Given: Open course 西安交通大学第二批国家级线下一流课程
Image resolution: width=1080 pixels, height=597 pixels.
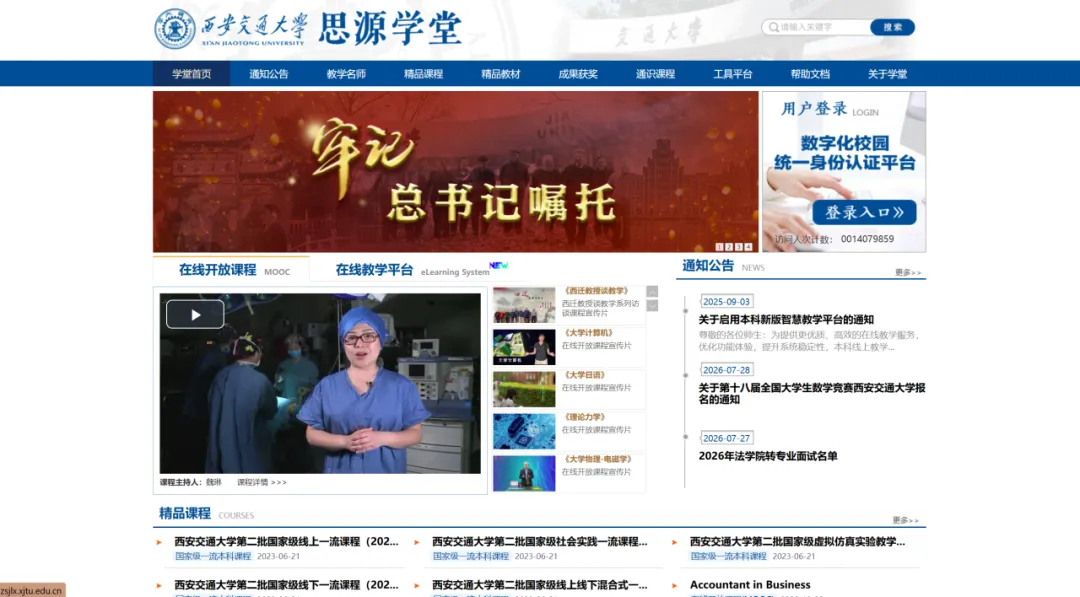Looking at the screenshot, I should (x=286, y=585).
